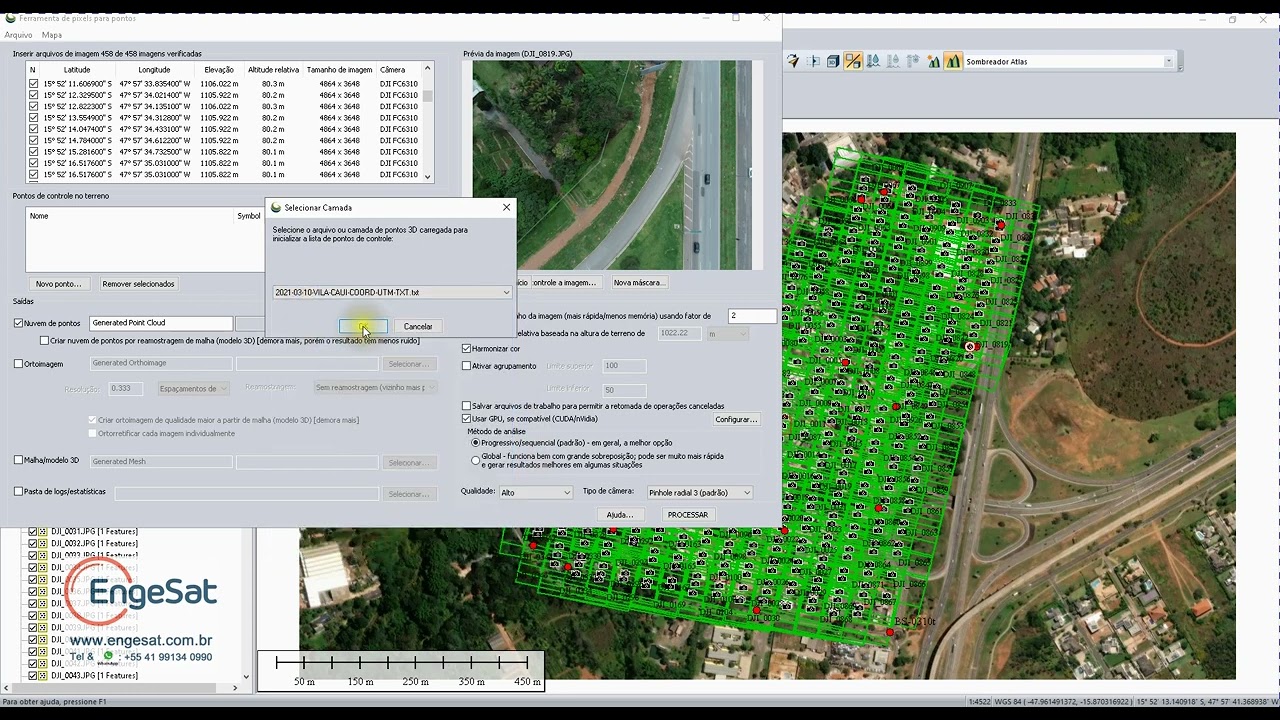This screenshot has height=720, width=1280.
Task: Open the Qualidade dropdown set to Alto
Action: point(536,492)
